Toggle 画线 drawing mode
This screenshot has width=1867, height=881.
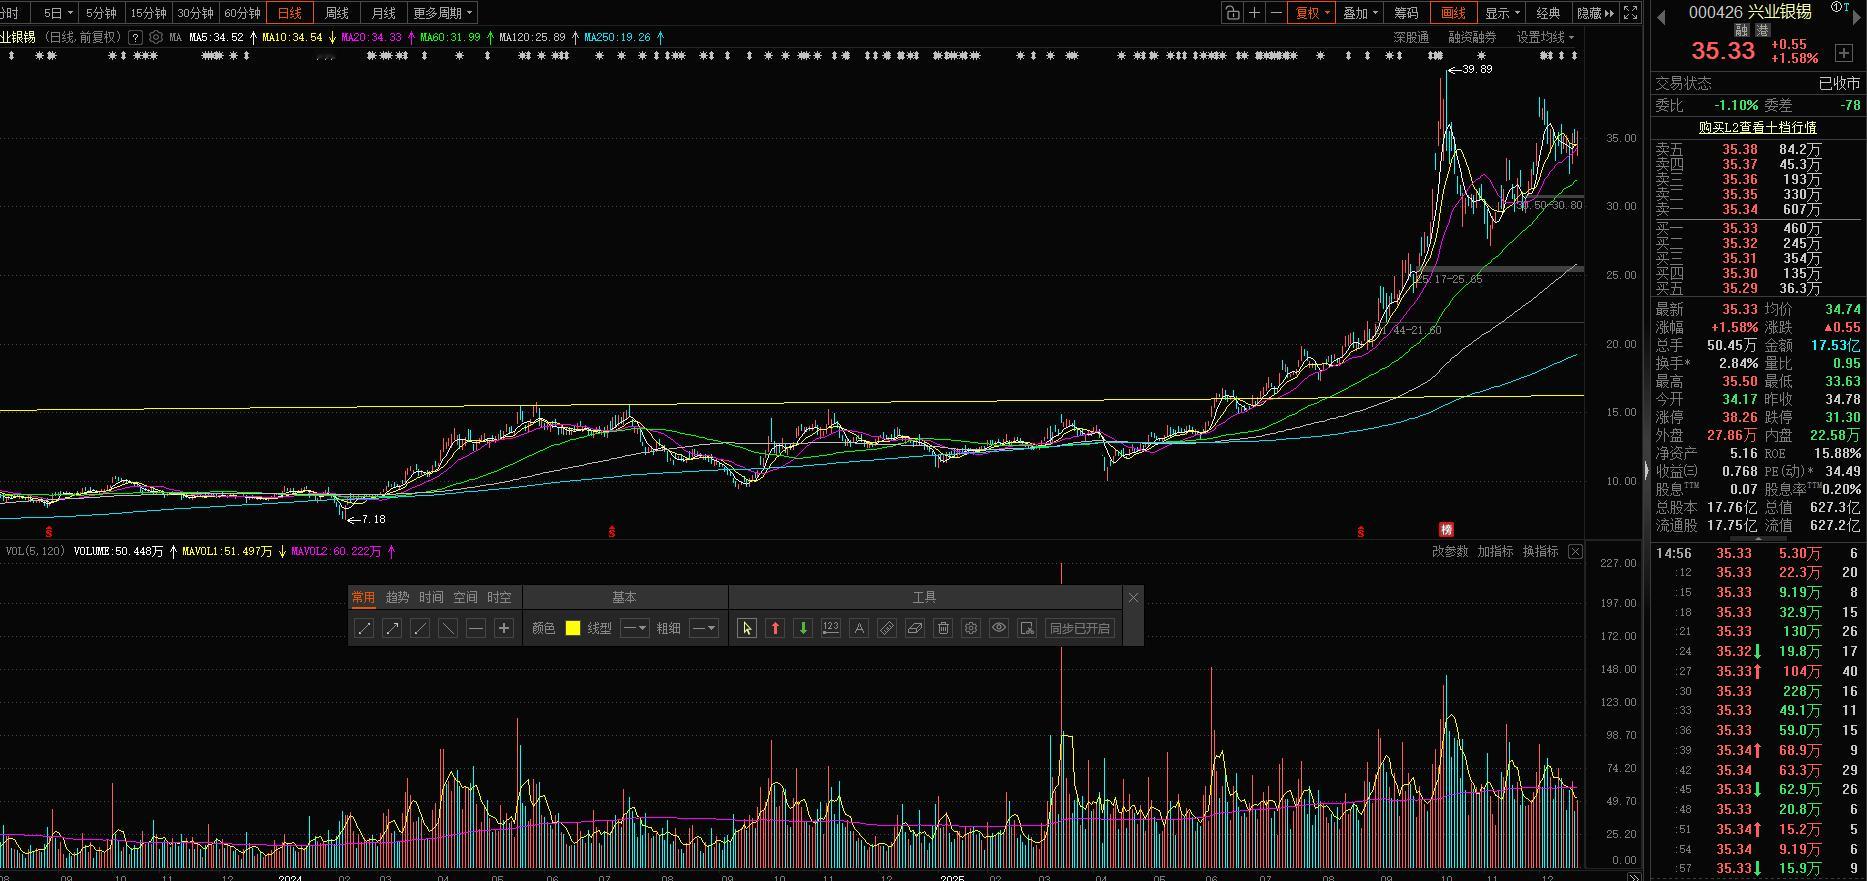[1453, 13]
